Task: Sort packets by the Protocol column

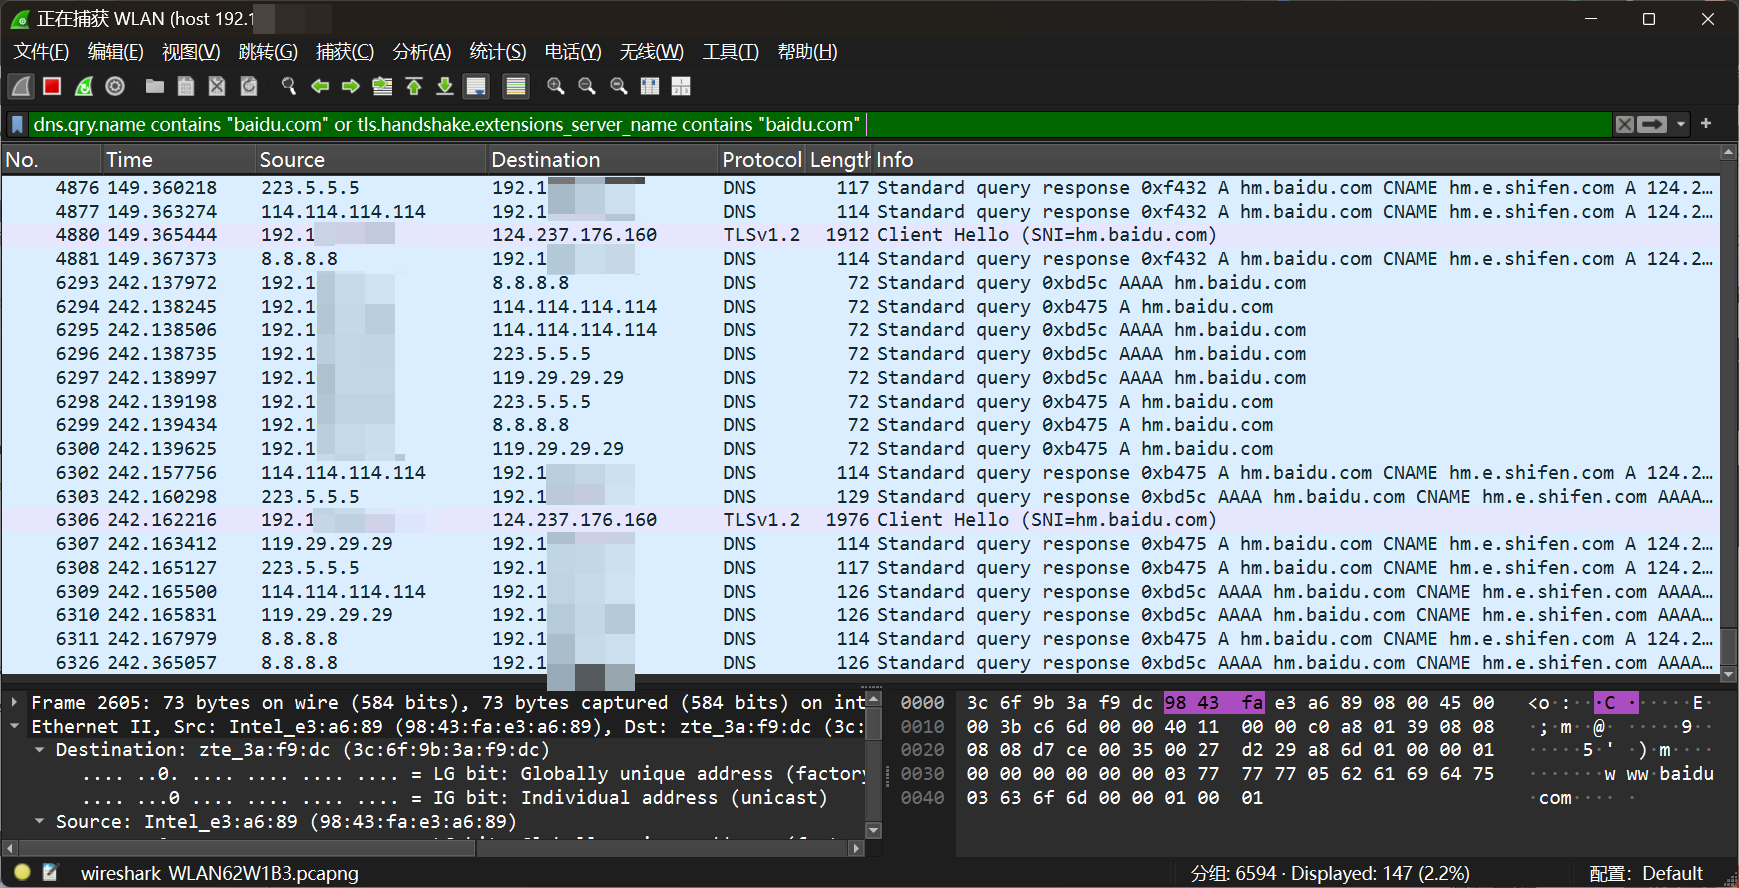Action: coord(761,160)
